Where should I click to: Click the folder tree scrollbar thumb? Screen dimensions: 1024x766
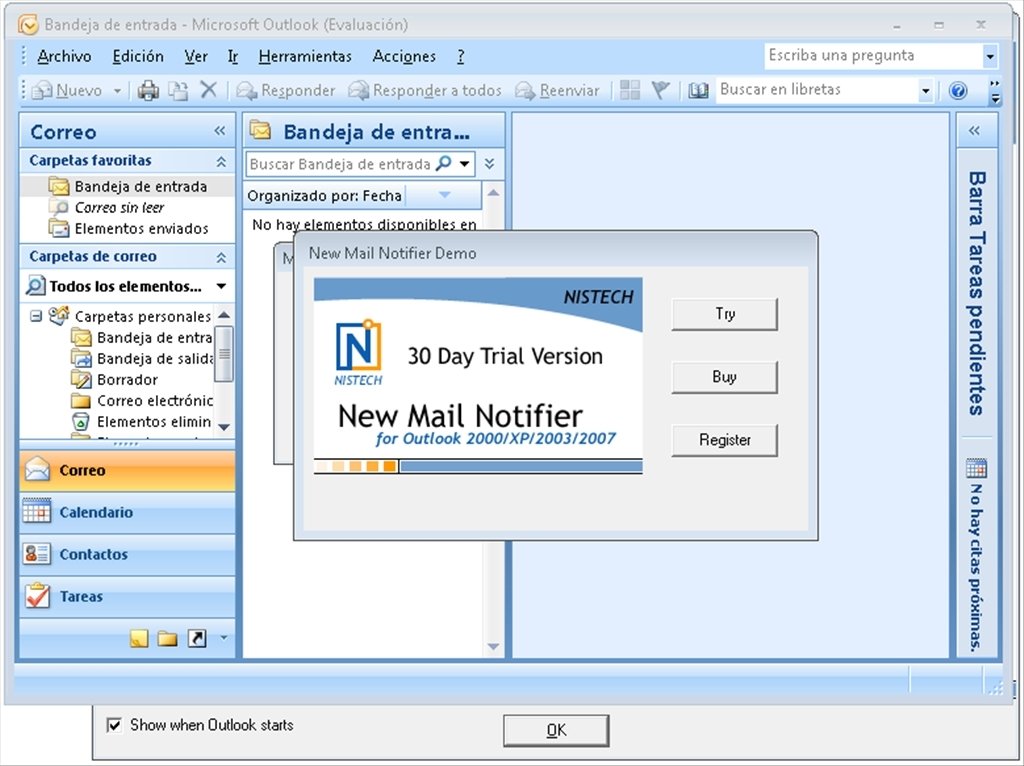click(224, 353)
